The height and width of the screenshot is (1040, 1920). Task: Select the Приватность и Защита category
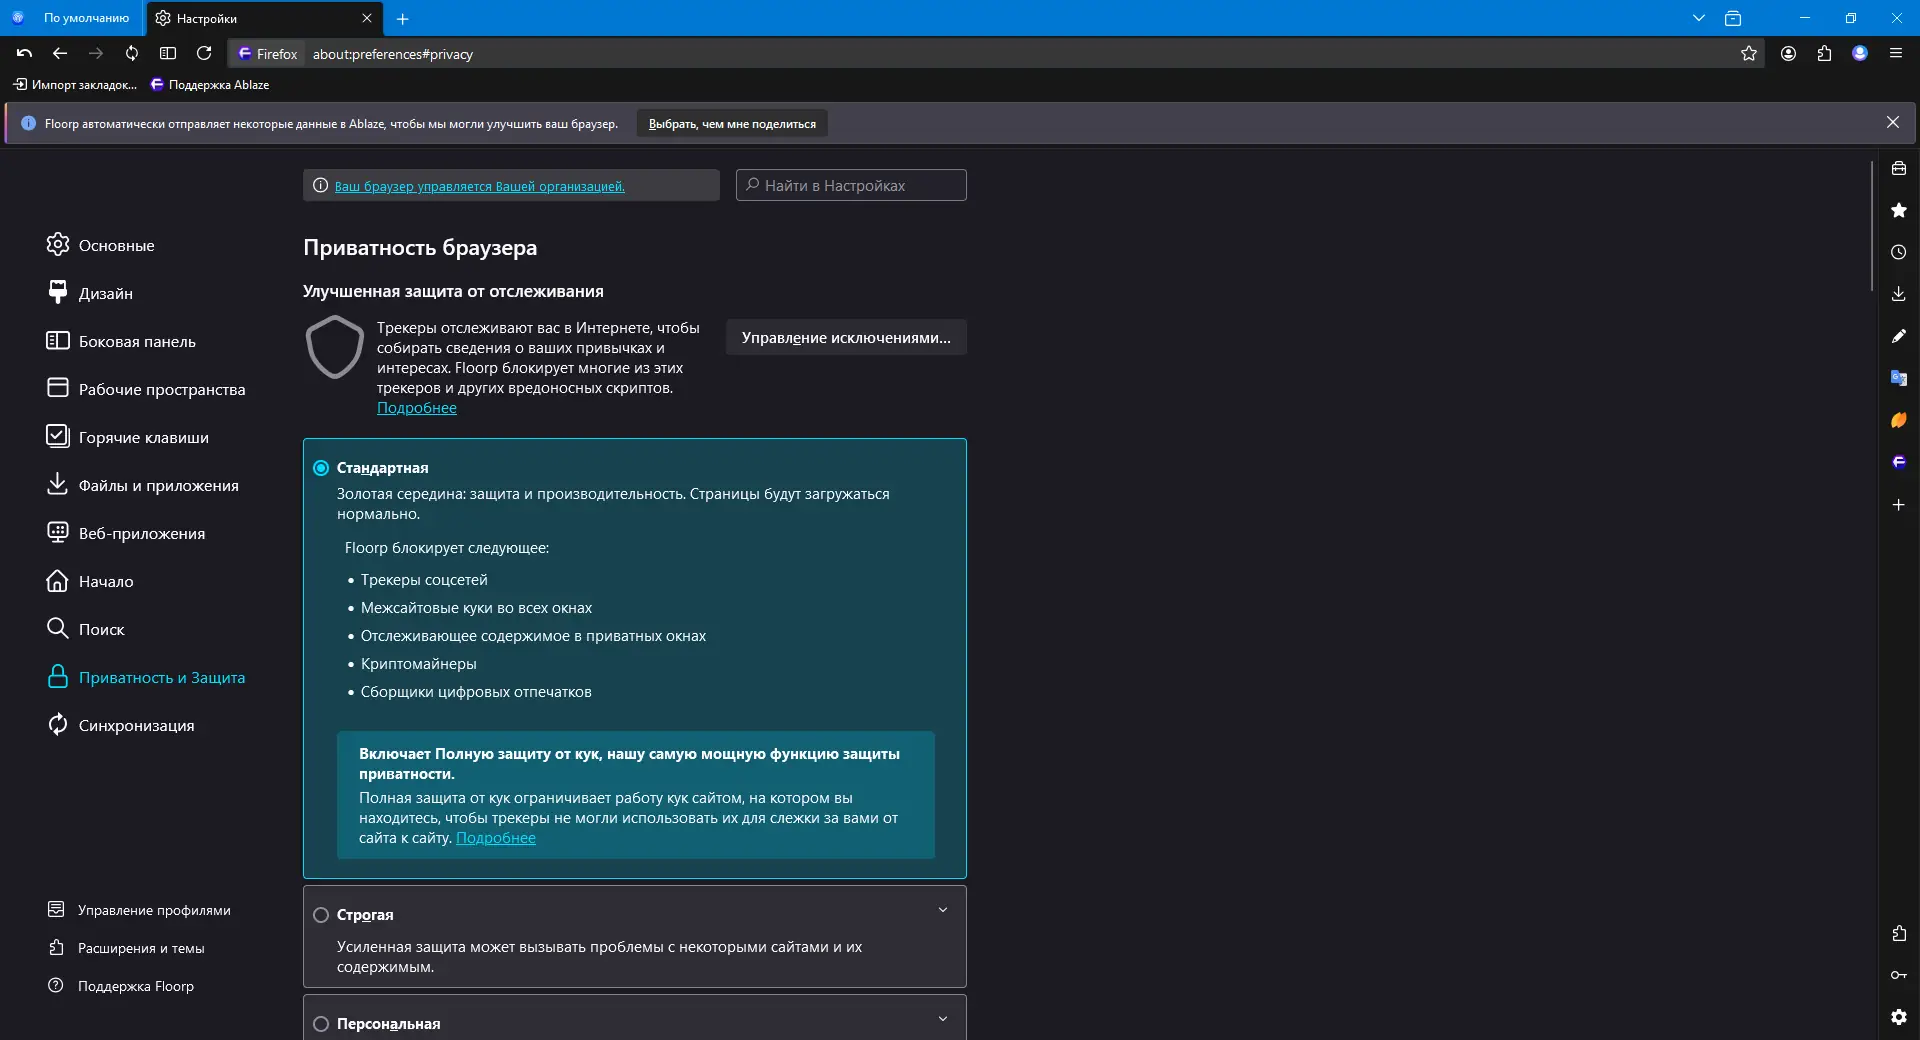146,677
